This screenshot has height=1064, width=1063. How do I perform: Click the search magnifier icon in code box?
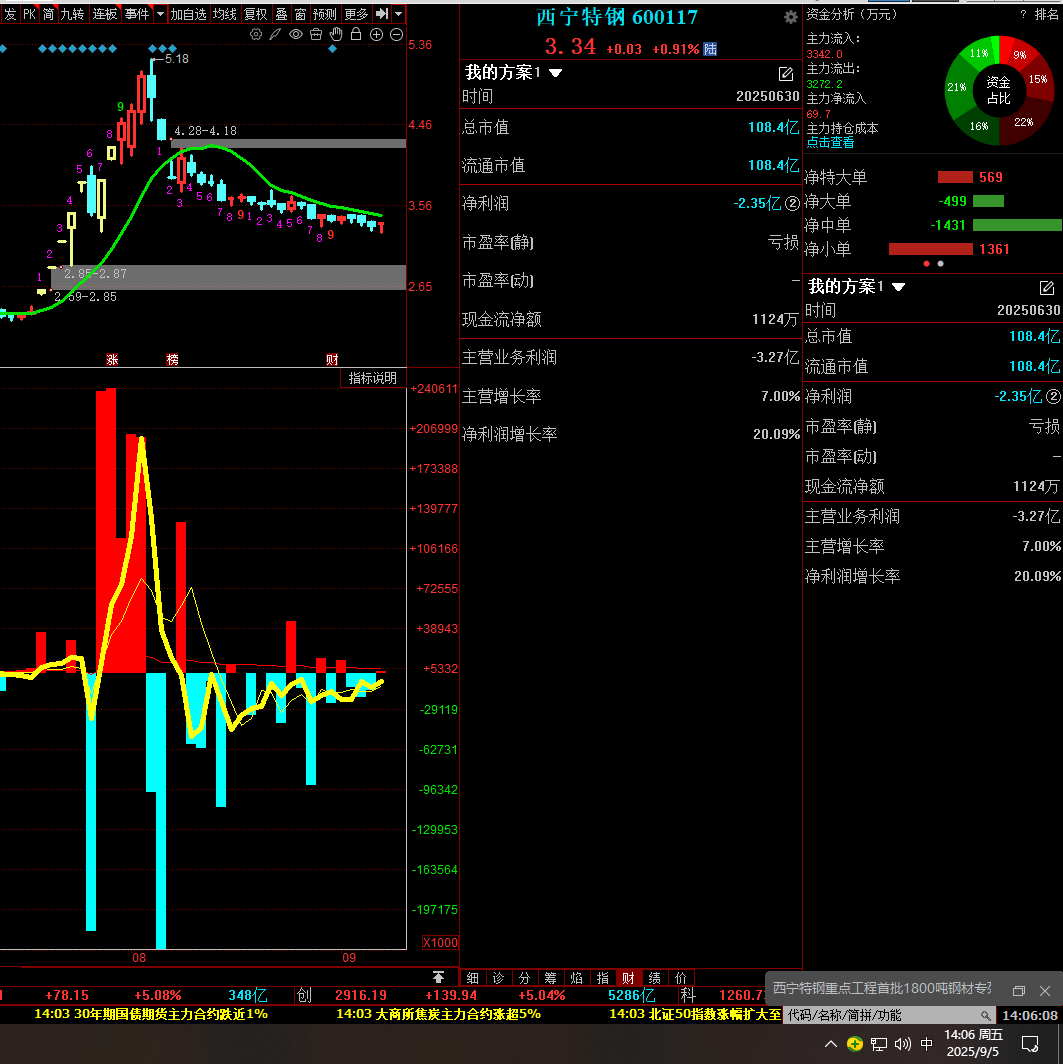[985, 1015]
